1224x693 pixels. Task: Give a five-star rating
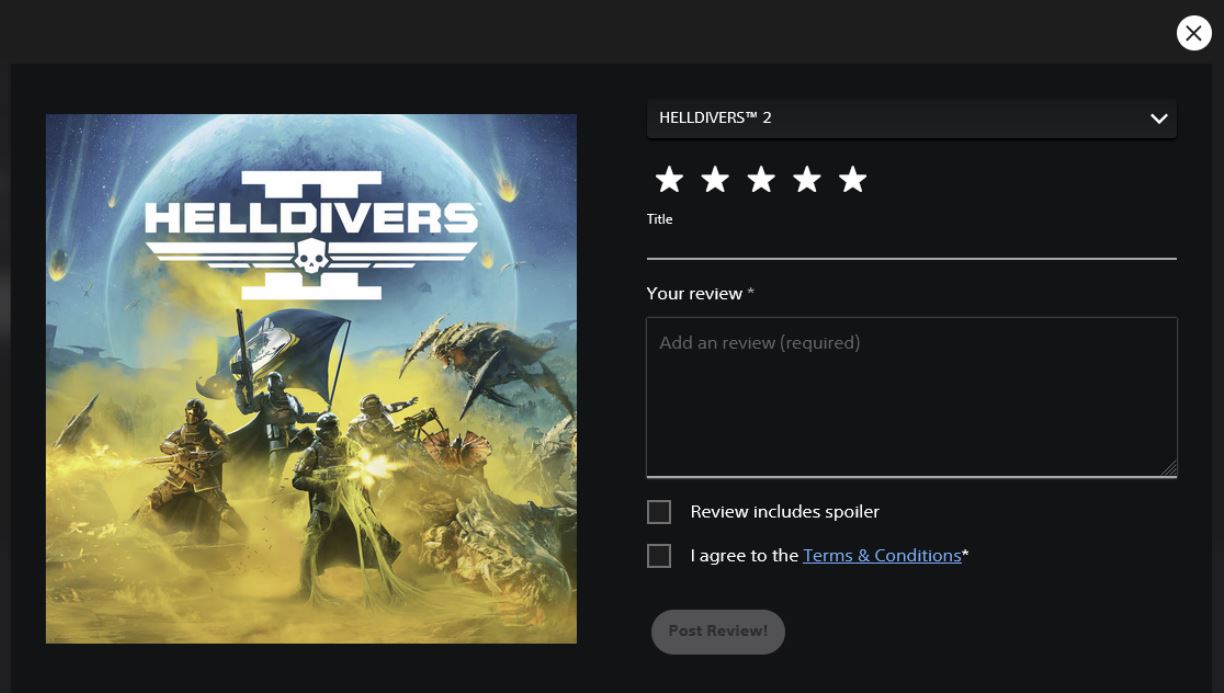tap(853, 180)
